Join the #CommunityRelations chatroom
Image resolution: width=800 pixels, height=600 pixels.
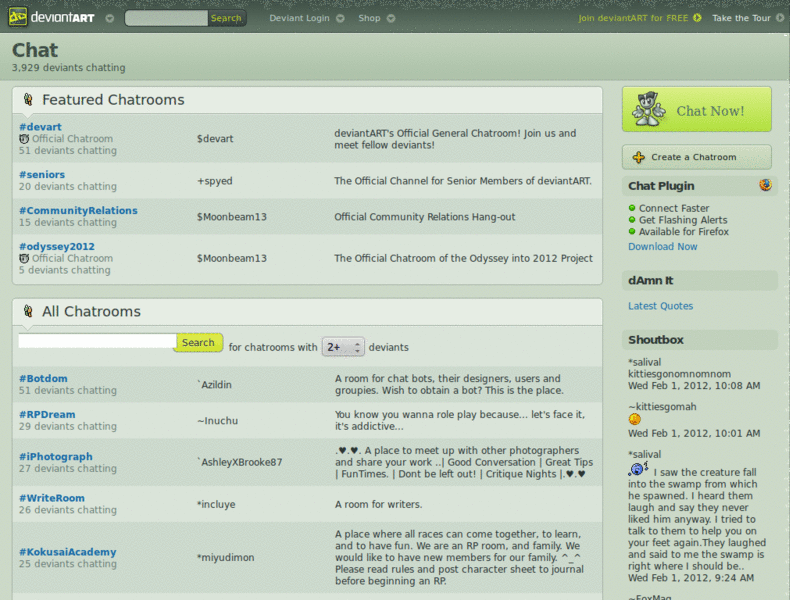tap(78, 211)
